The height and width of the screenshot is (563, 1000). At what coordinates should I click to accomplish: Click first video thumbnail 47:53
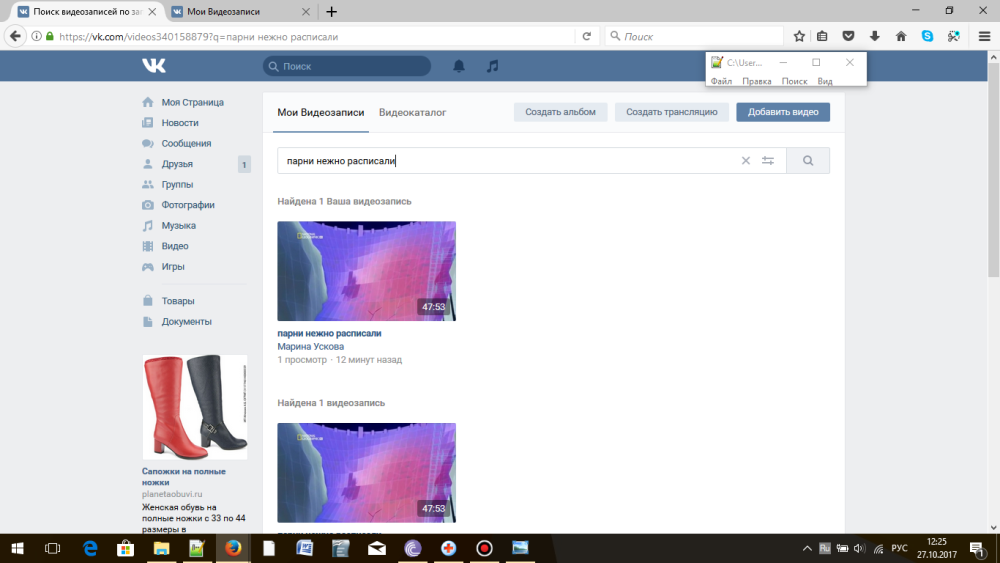coord(366,271)
